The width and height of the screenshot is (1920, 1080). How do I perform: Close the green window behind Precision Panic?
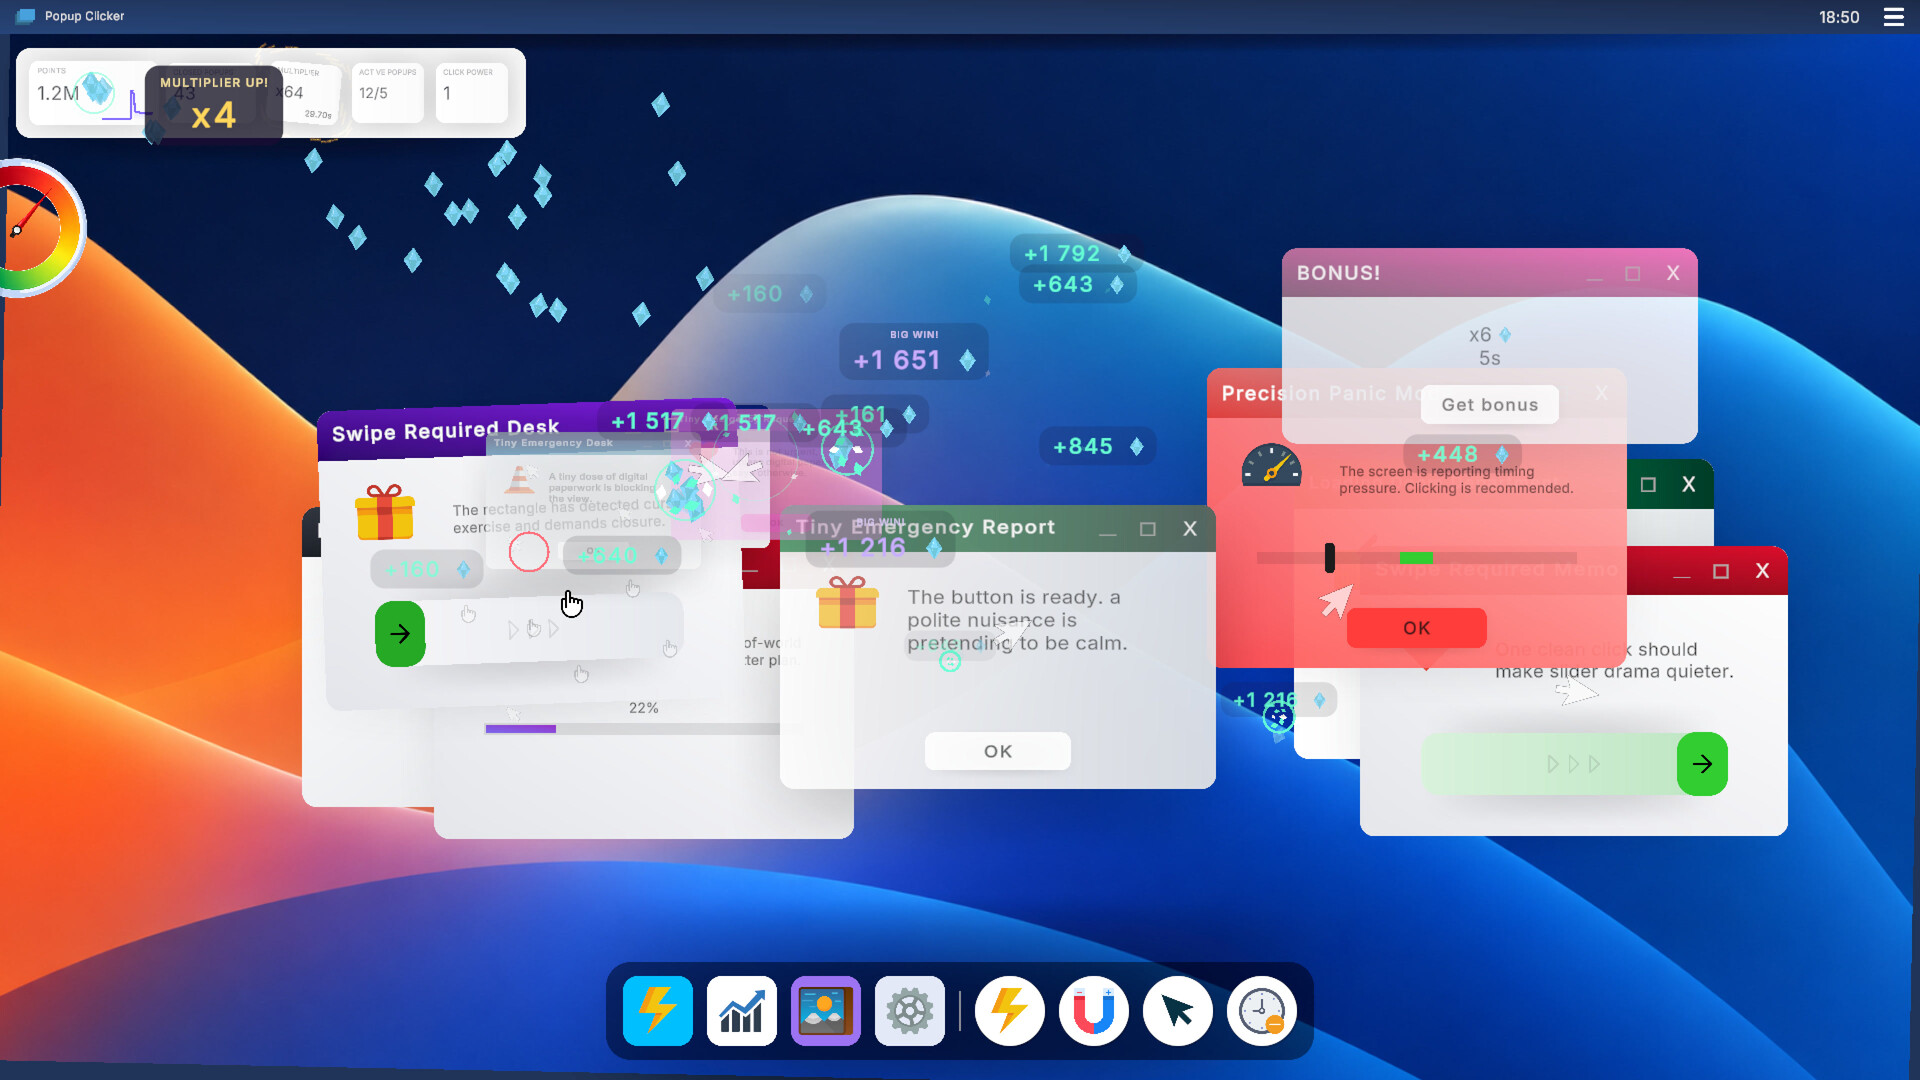(1689, 484)
